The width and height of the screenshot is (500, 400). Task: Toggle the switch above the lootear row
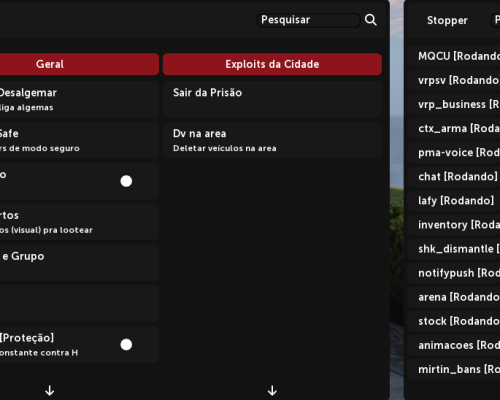(x=134, y=181)
